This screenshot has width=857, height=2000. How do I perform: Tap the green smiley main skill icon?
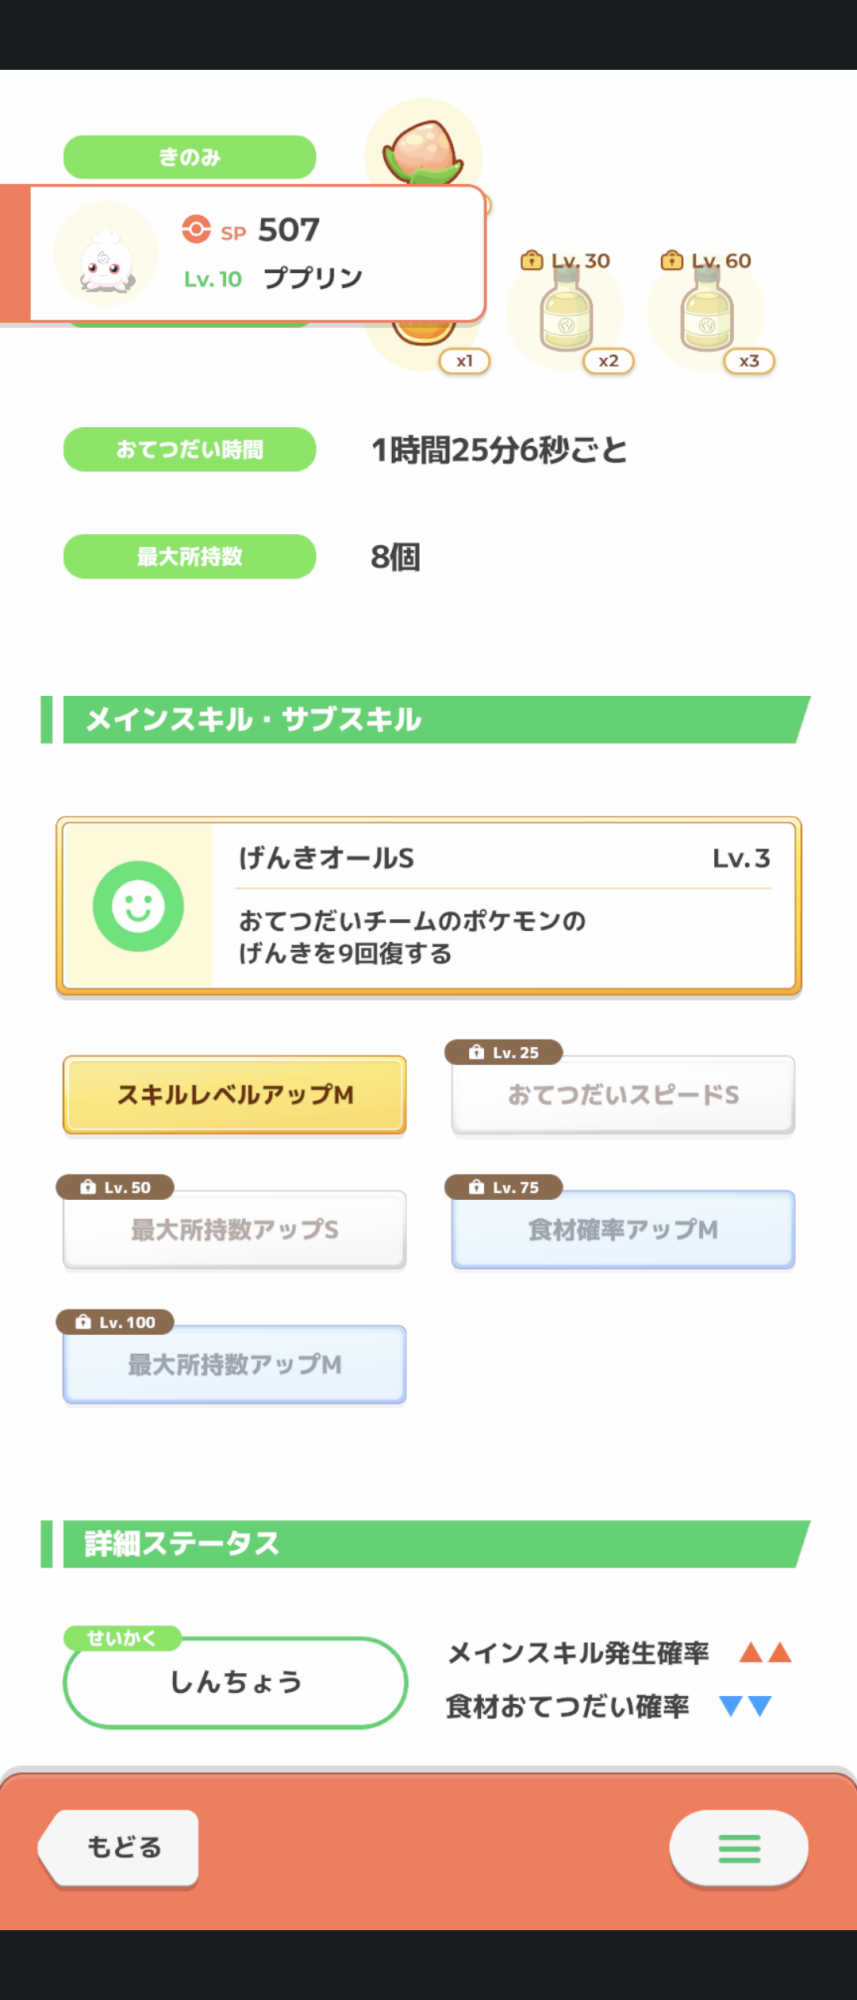point(138,906)
